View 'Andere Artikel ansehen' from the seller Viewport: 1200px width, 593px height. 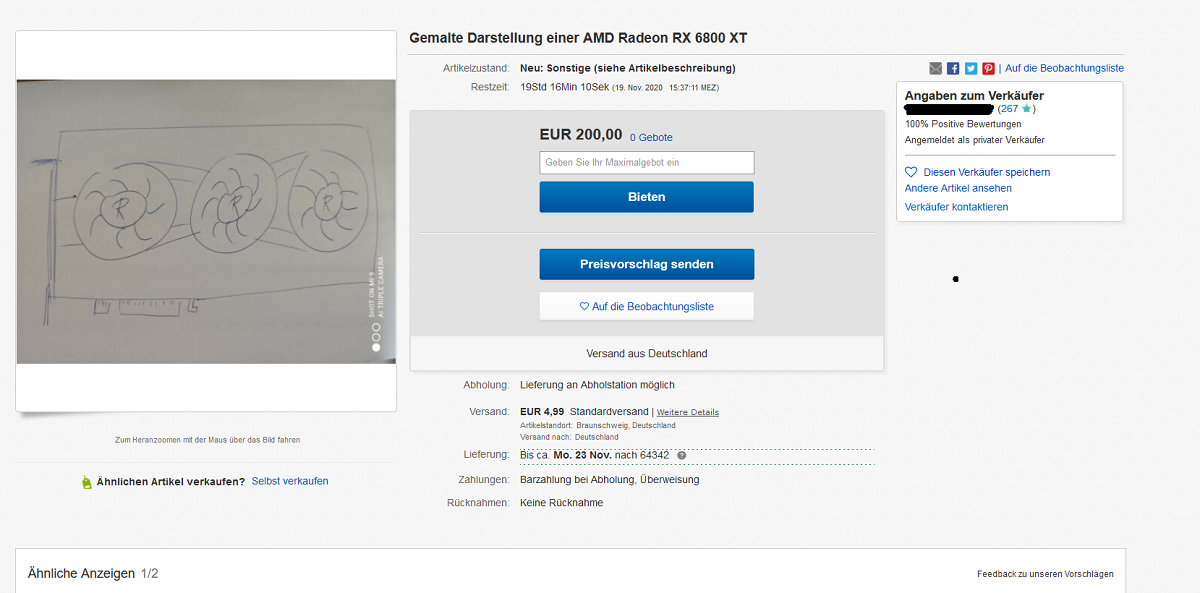tap(957, 188)
